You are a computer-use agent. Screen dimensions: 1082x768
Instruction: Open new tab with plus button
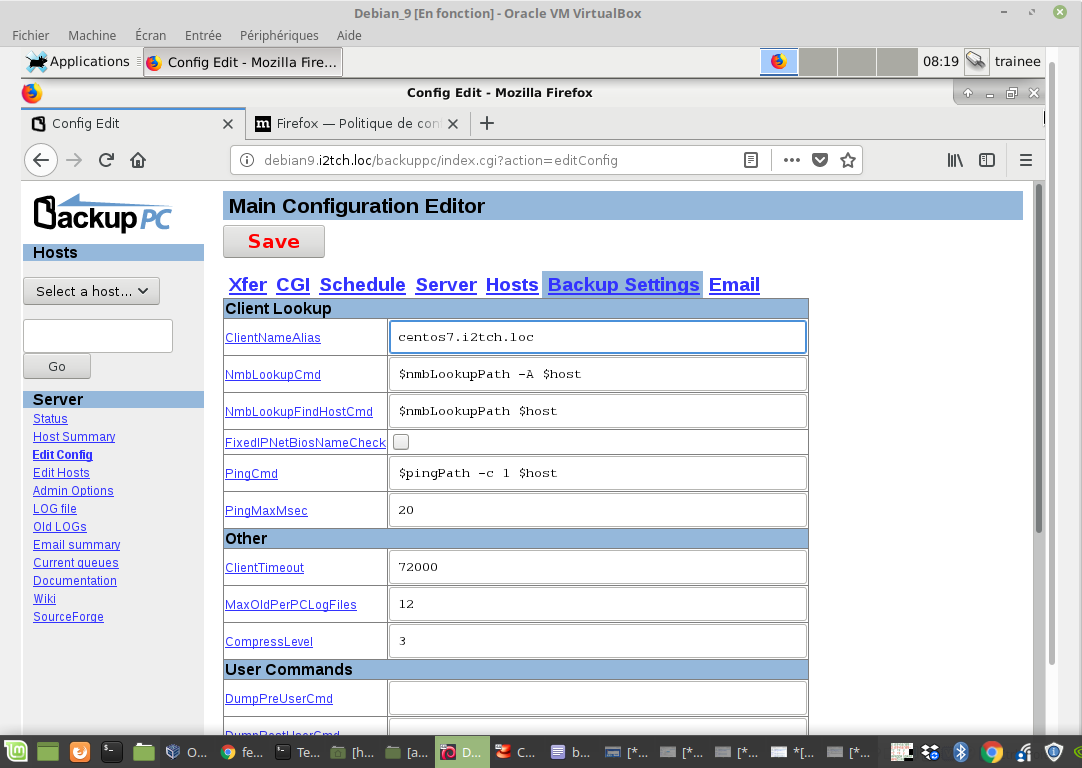pyautogui.click(x=487, y=124)
